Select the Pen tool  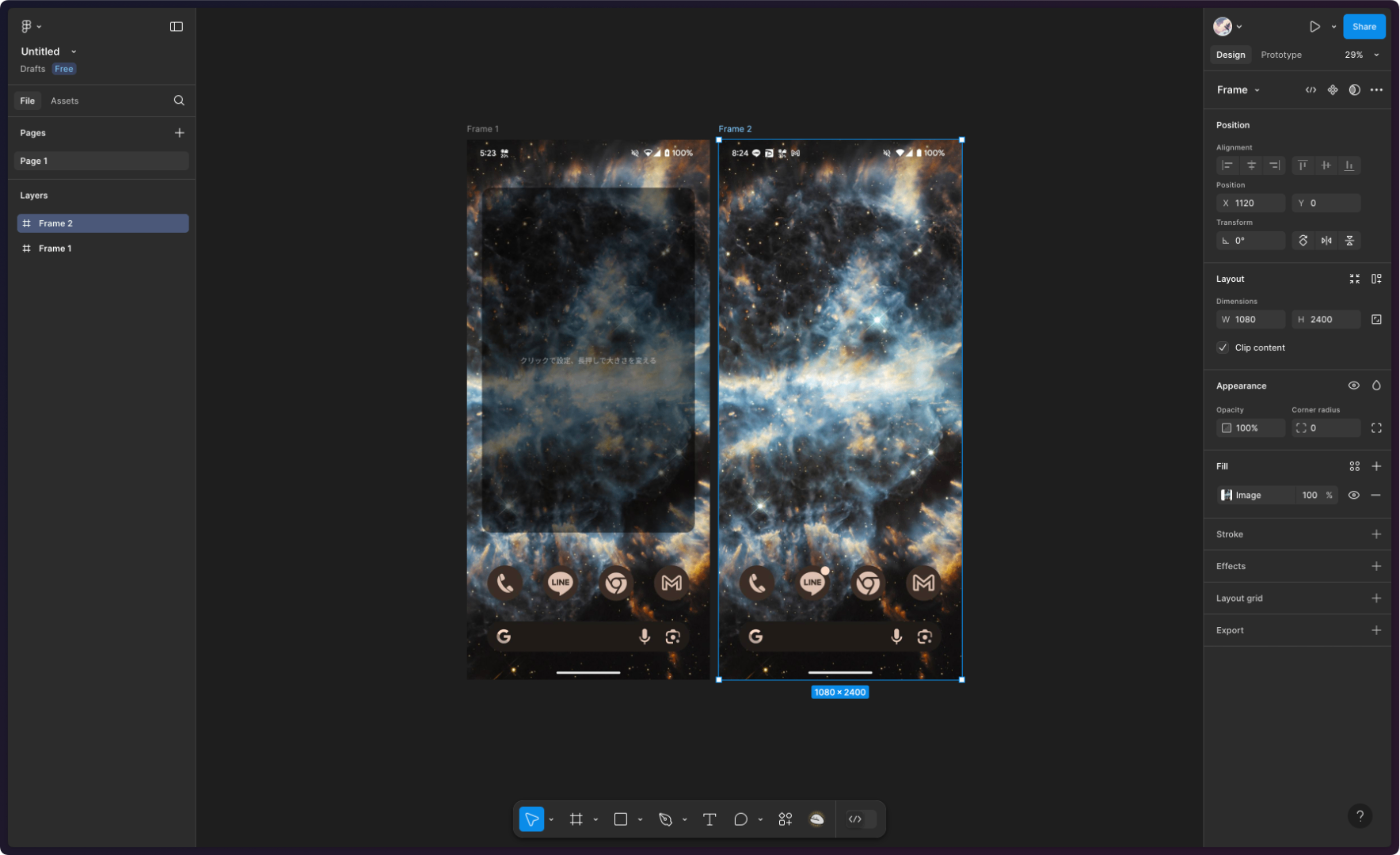tap(665, 819)
